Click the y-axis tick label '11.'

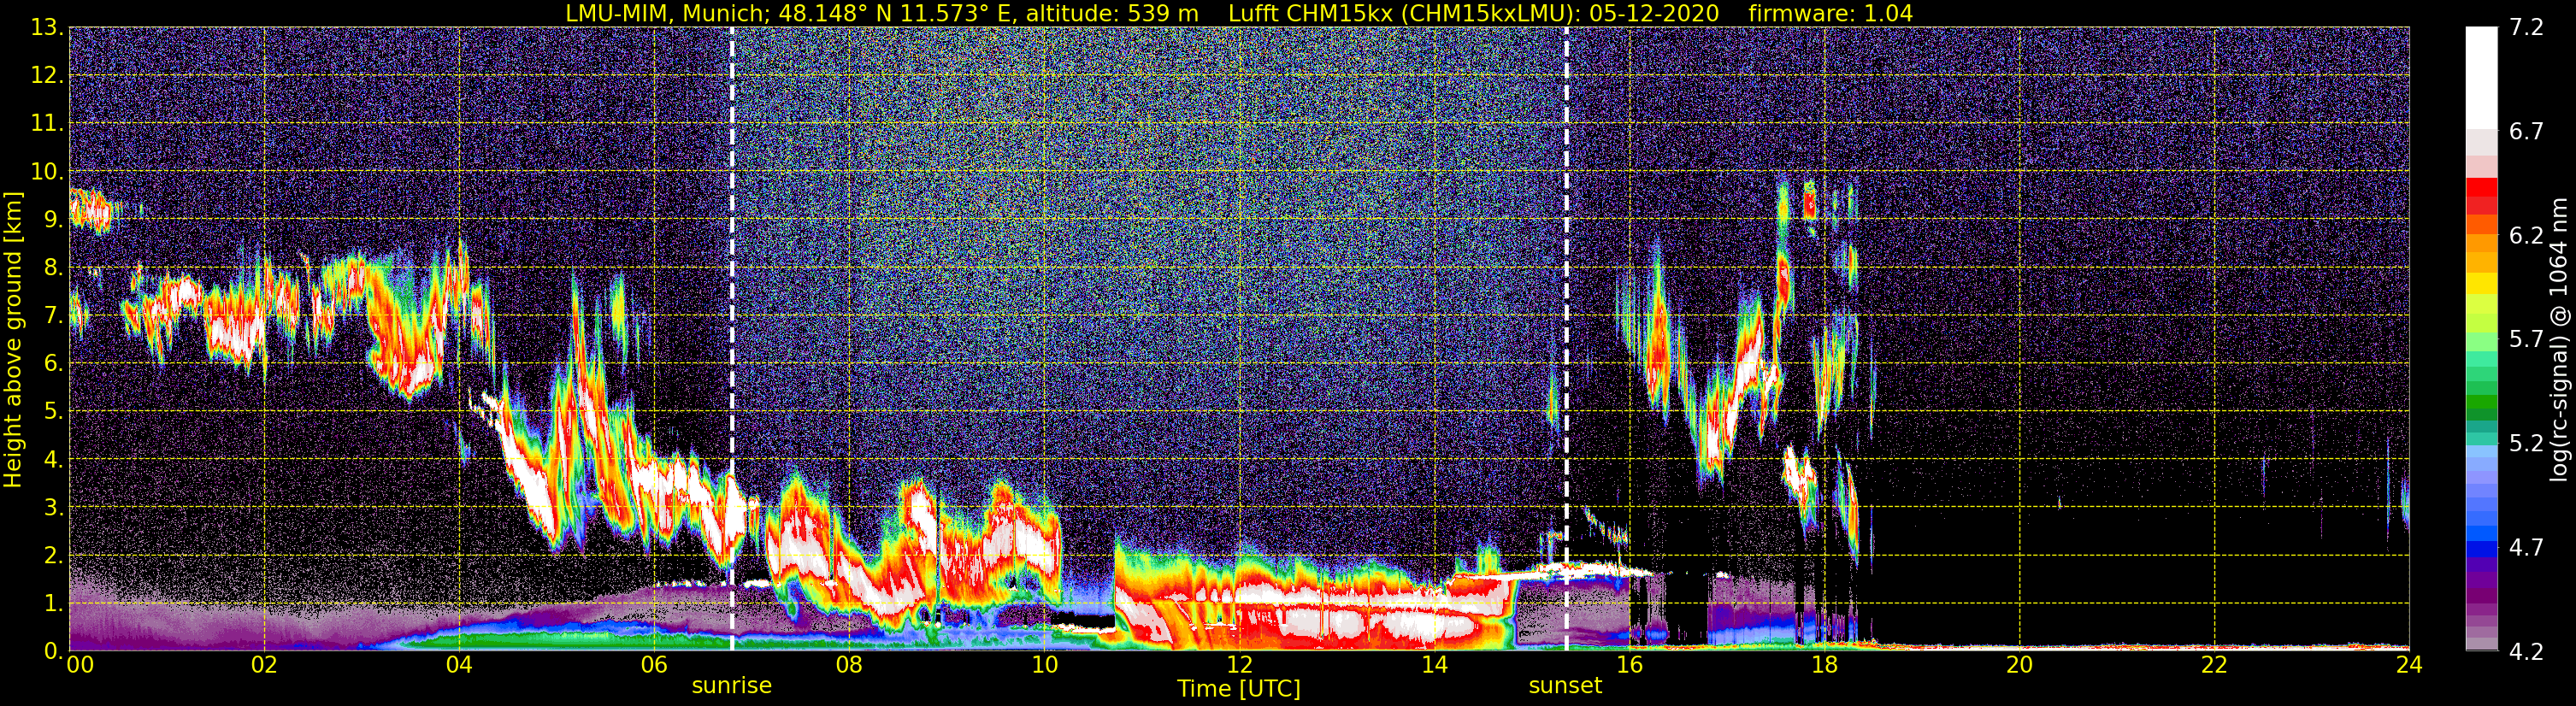[47, 124]
